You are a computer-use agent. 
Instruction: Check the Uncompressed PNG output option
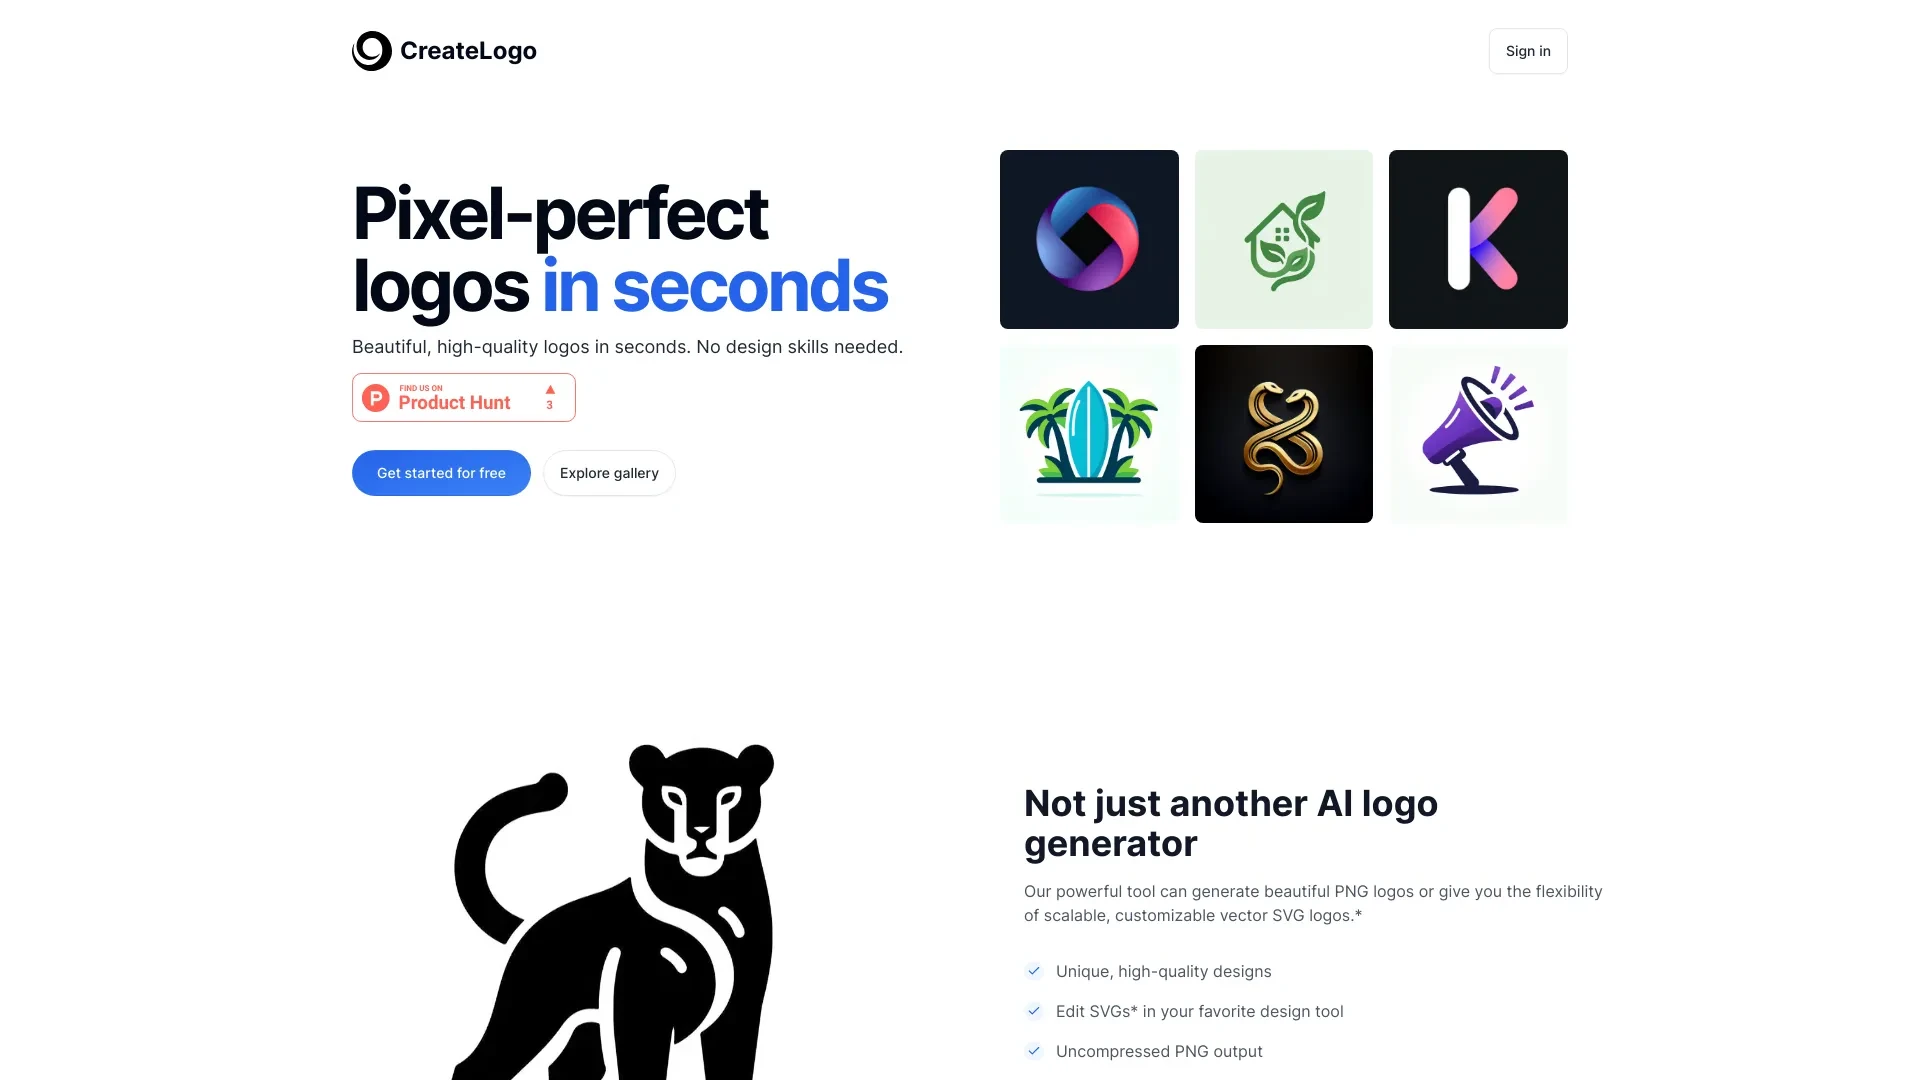(1035, 1051)
